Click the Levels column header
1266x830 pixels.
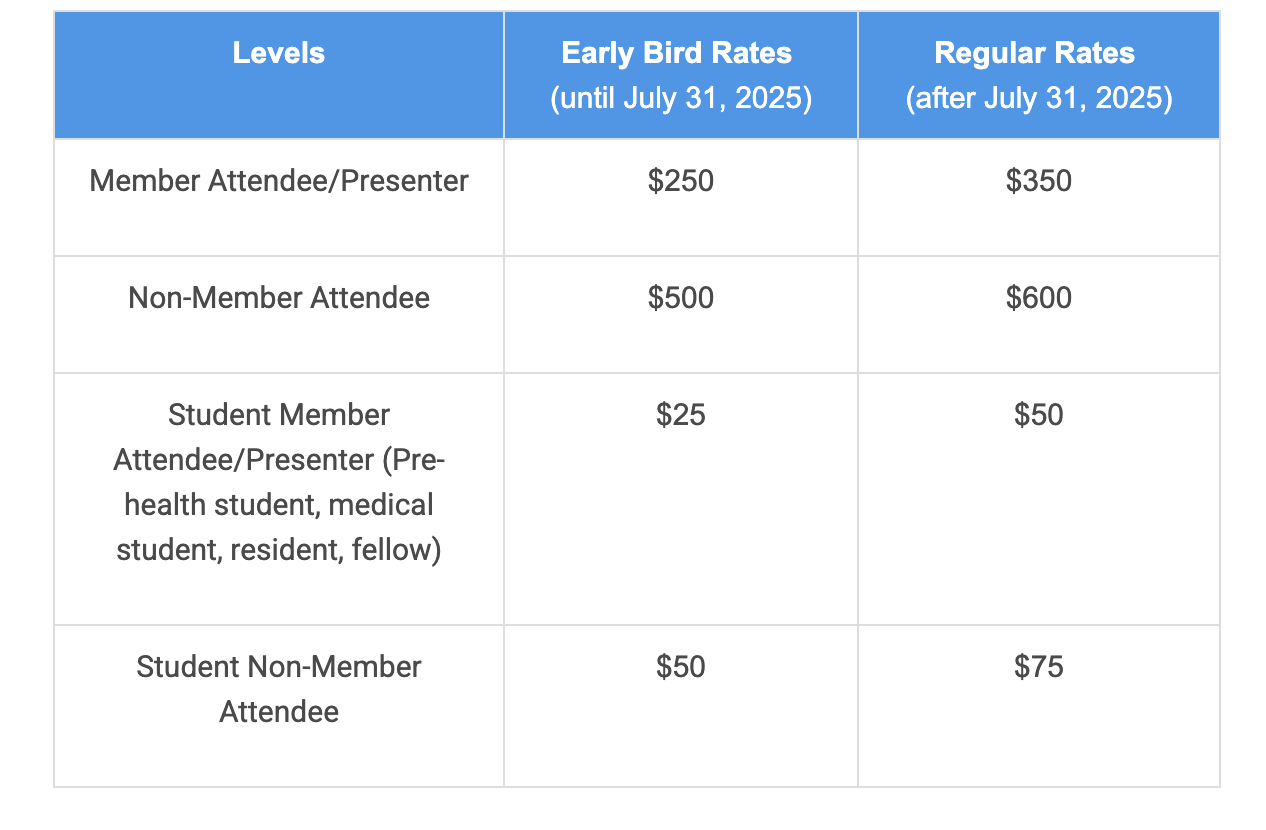[x=279, y=53]
